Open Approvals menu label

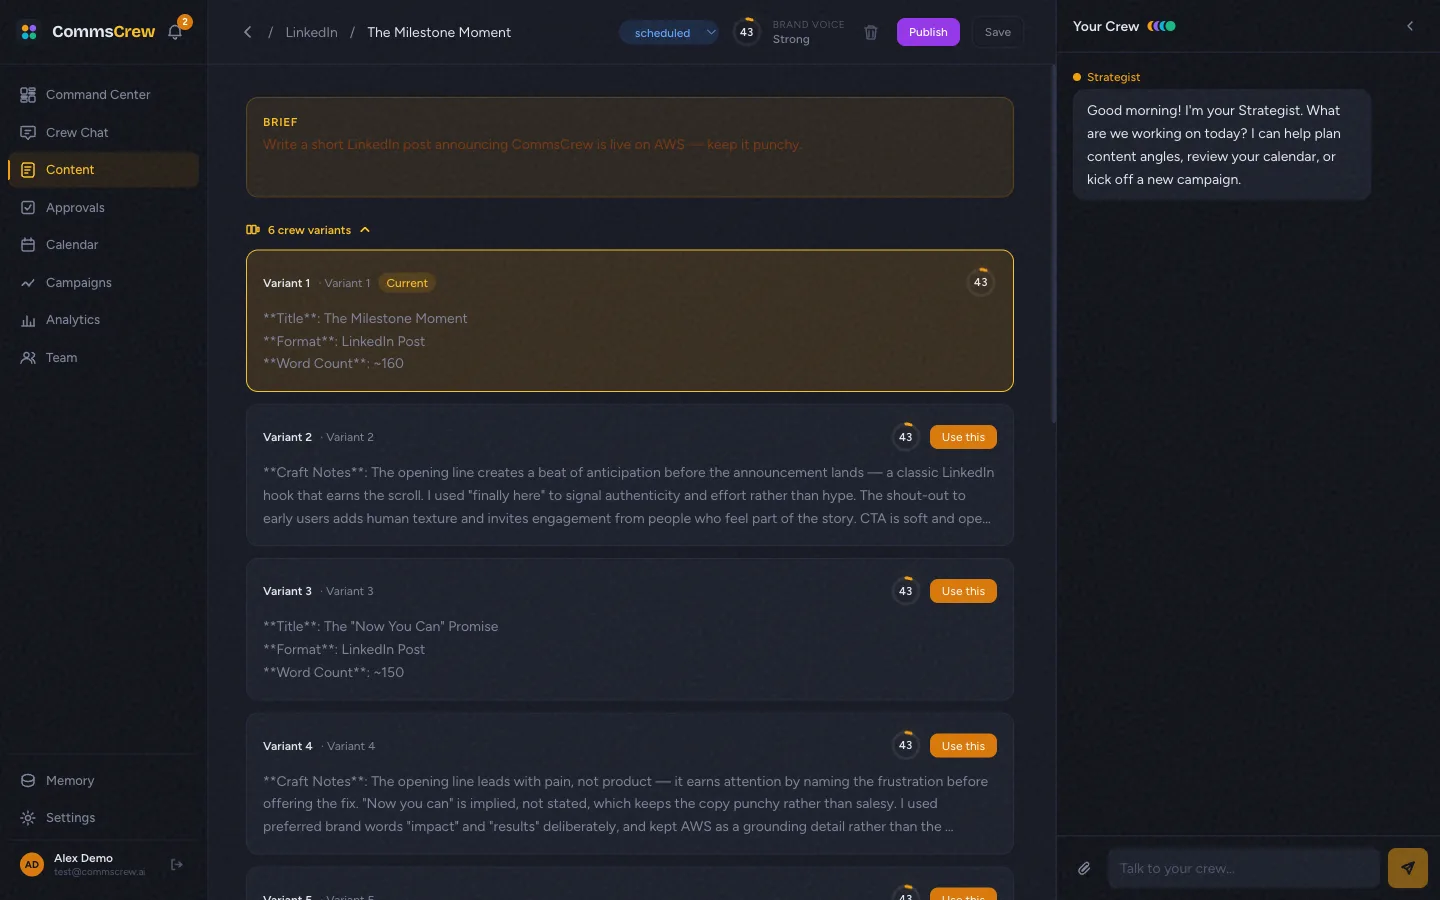pos(75,207)
